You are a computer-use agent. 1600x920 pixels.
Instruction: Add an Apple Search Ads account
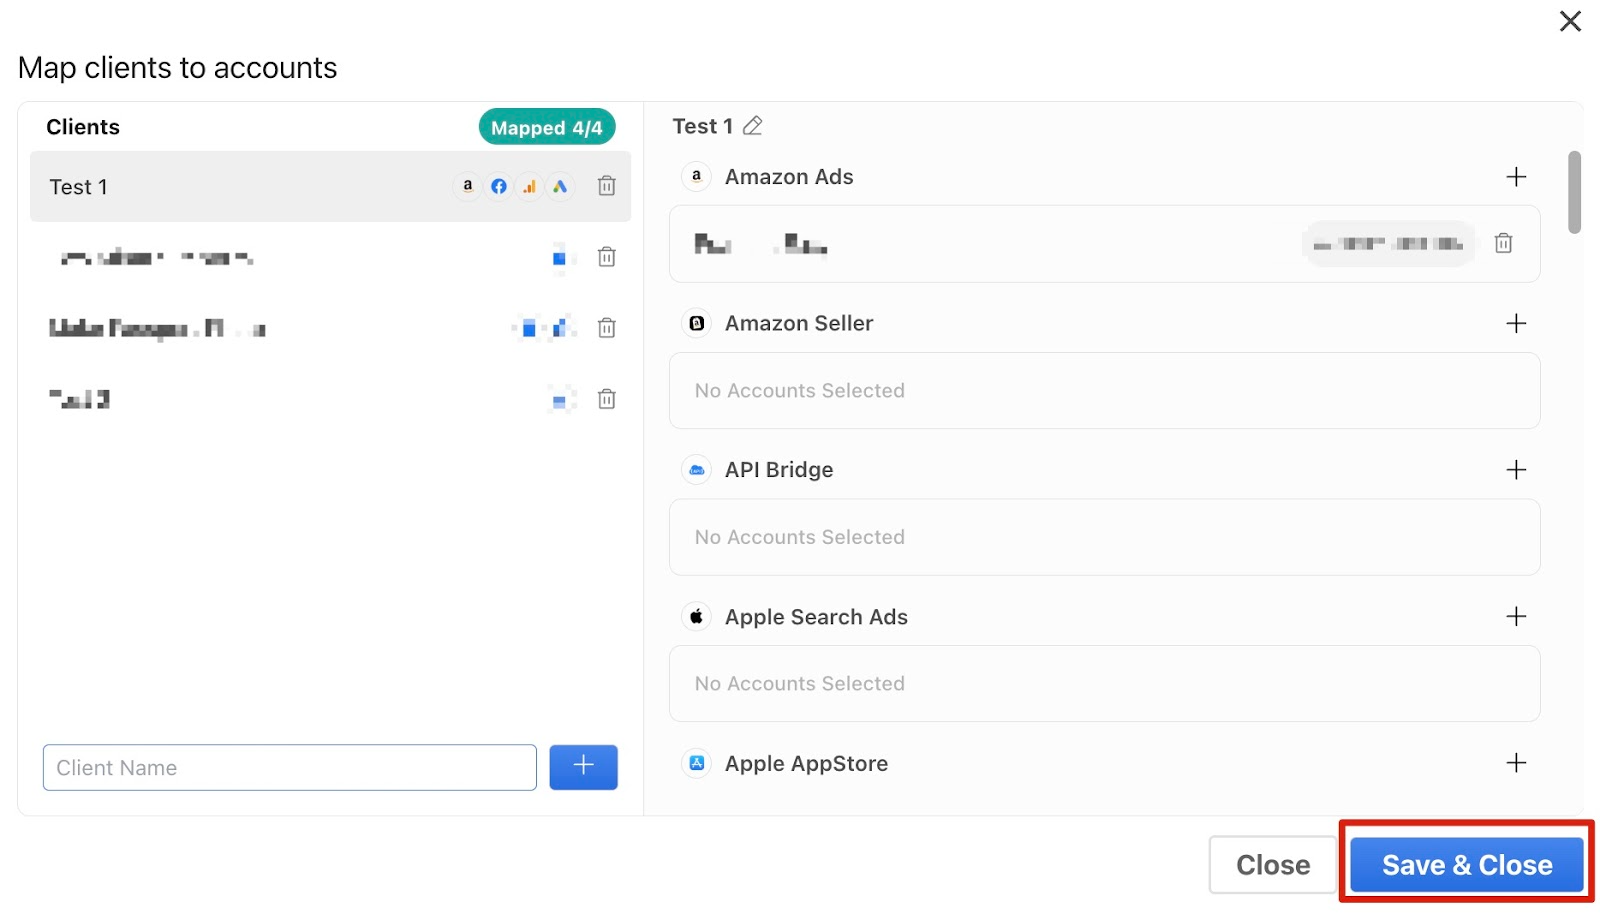point(1516,616)
